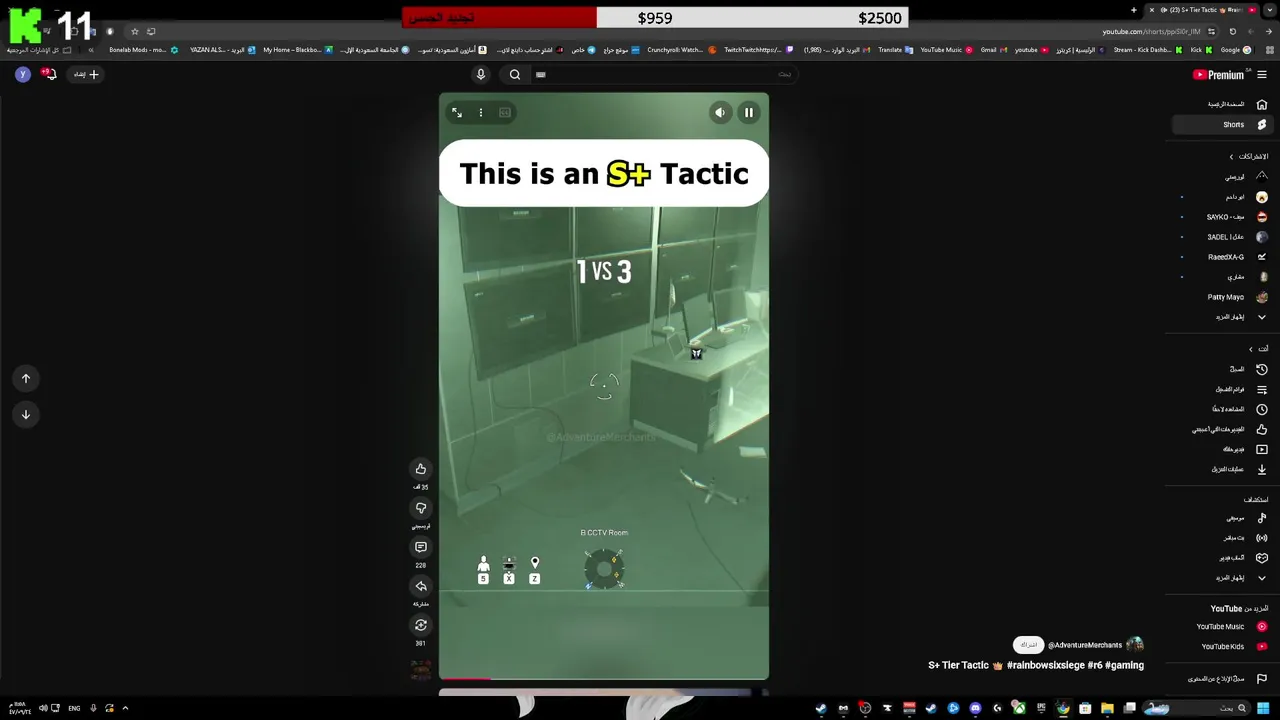
Task: Open the Crunchyroll bookmark
Action: click(682, 50)
